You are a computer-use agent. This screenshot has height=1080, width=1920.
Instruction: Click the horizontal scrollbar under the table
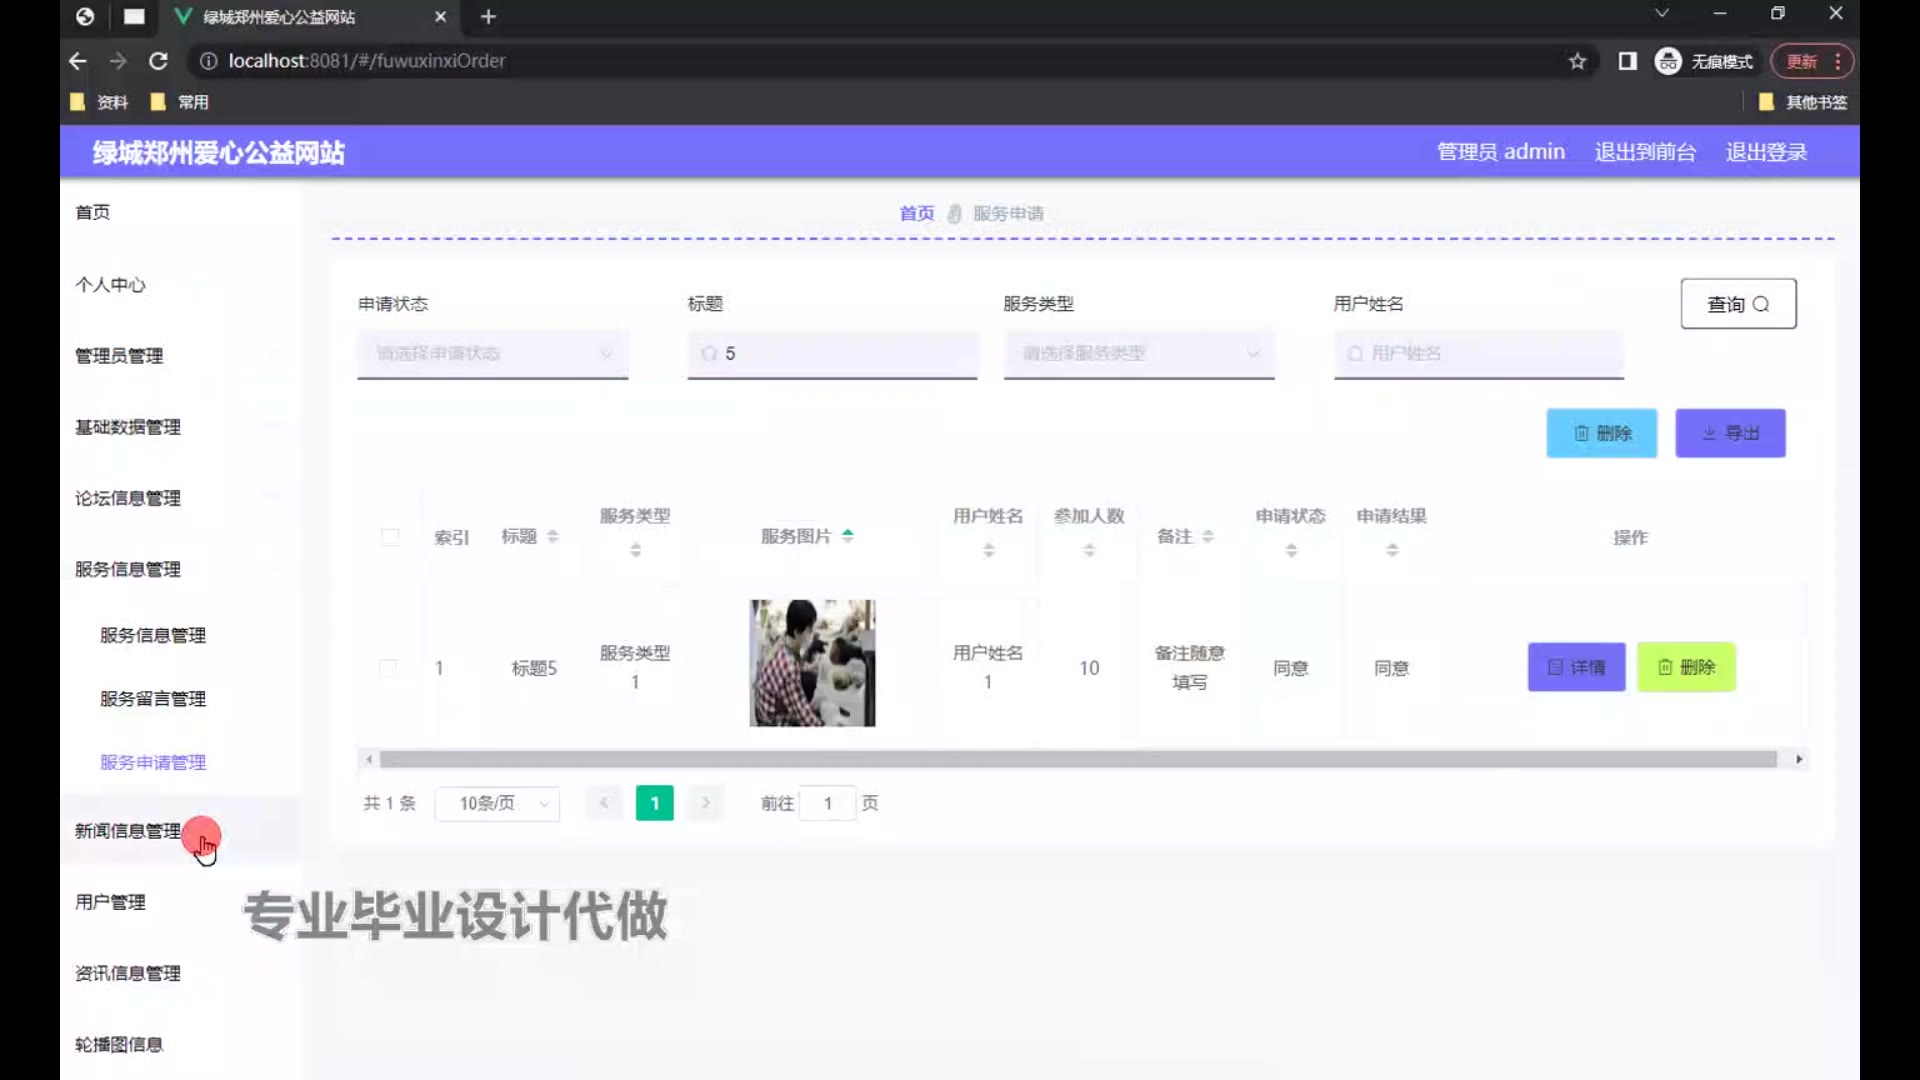(x=1077, y=759)
